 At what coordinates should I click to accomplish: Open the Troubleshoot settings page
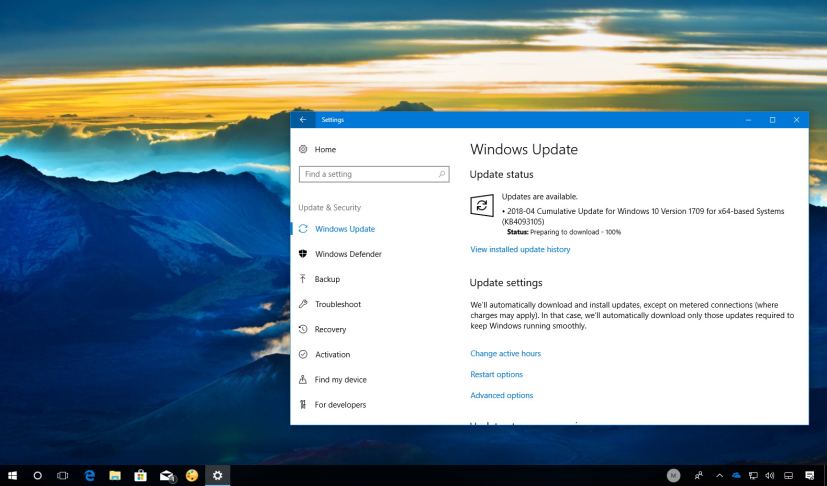(338, 304)
